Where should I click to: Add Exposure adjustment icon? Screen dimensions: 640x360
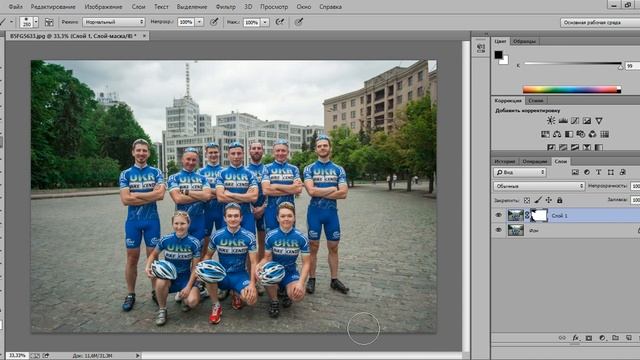point(587,120)
